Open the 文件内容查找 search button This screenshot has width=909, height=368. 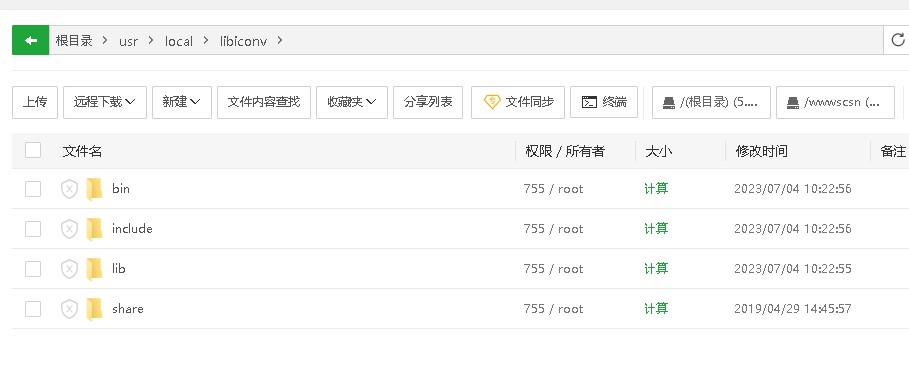(264, 103)
